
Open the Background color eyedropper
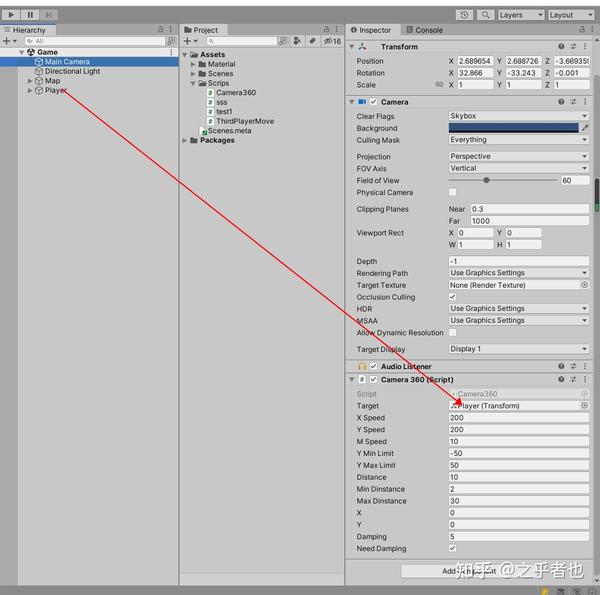[585, 128]
